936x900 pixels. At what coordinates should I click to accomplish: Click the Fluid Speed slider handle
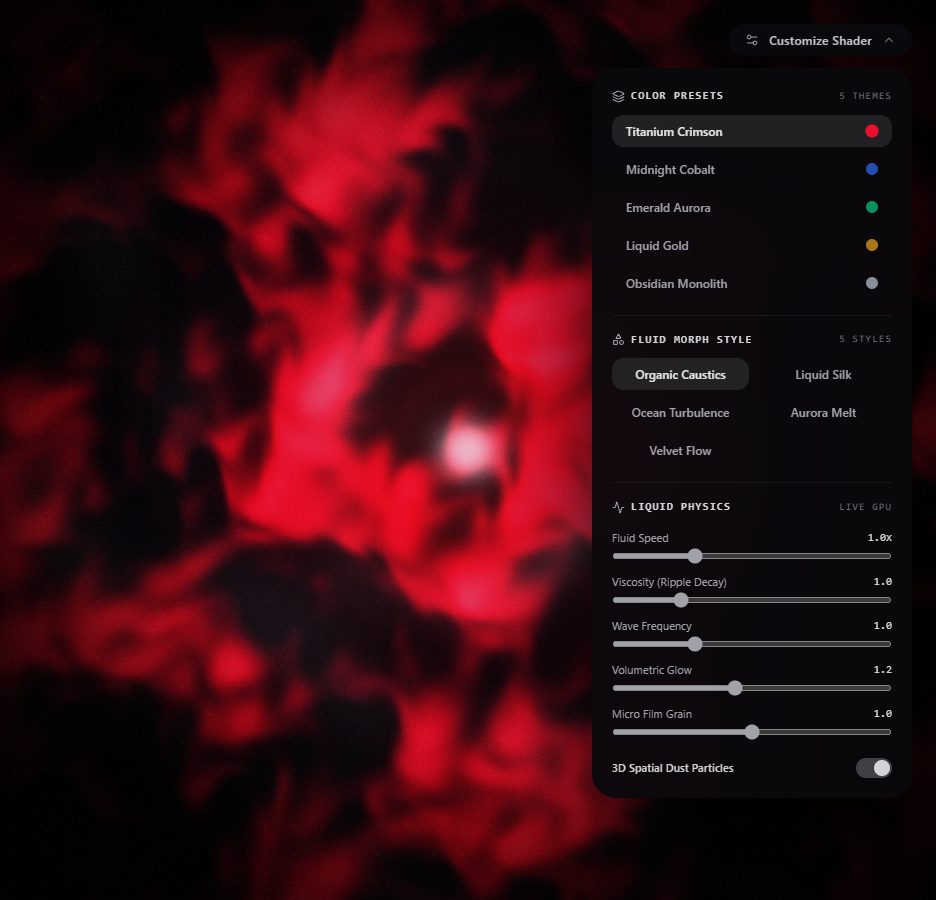pos(695,556)
